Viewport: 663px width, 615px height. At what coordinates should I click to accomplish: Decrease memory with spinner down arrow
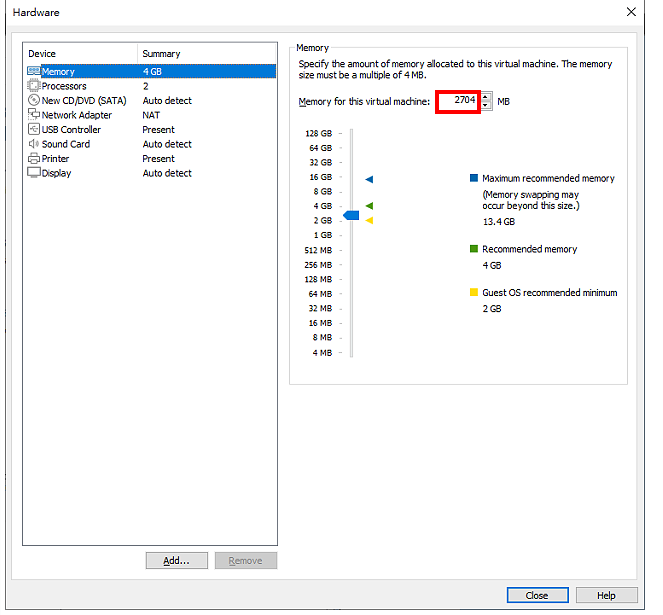click(486, 106)
